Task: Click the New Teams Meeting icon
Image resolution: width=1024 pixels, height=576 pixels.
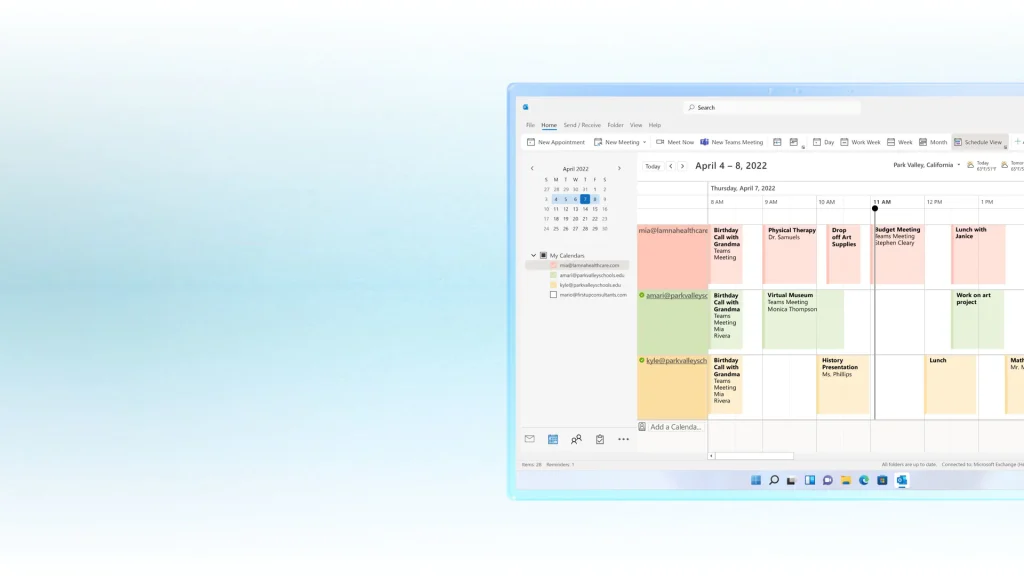Action: click(705, 142)
